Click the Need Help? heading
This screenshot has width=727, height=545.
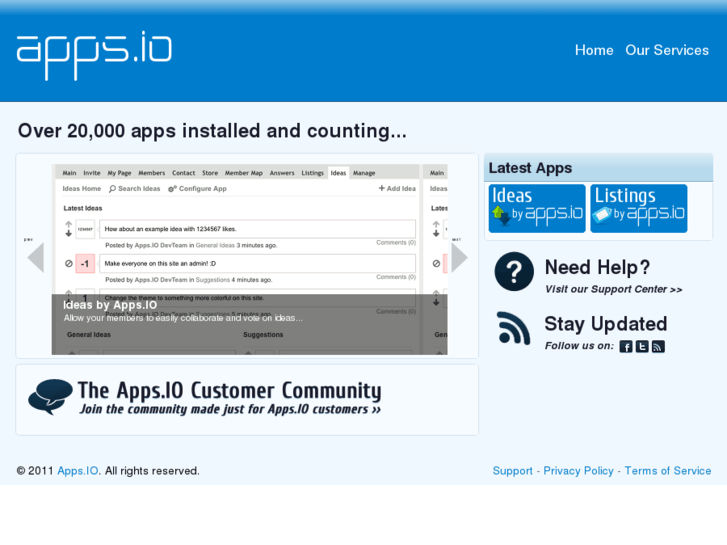[x=597, y=268]
